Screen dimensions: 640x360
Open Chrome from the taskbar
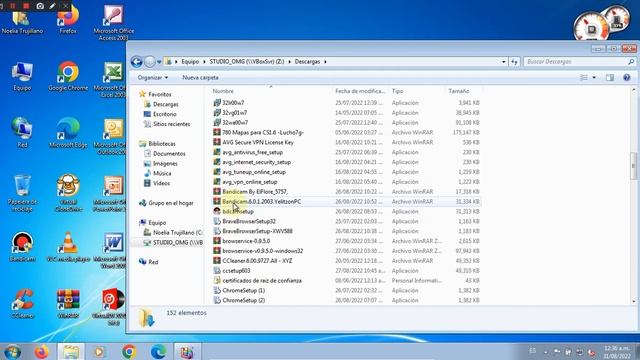coord(129,352)
